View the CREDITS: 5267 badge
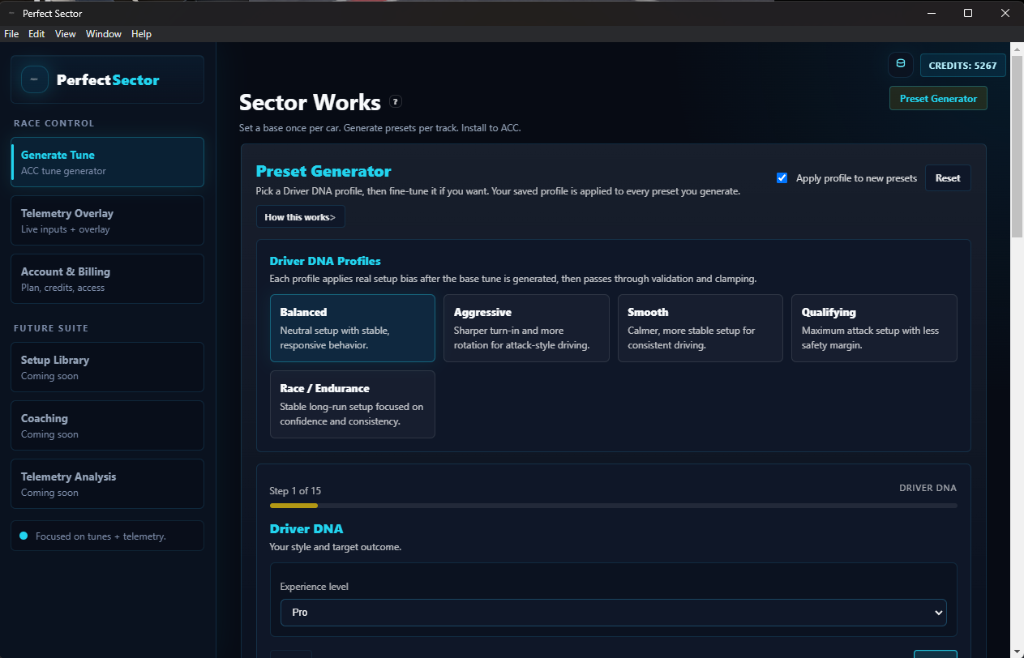The width and height of the screenshot is (1024, 658). 963,65
